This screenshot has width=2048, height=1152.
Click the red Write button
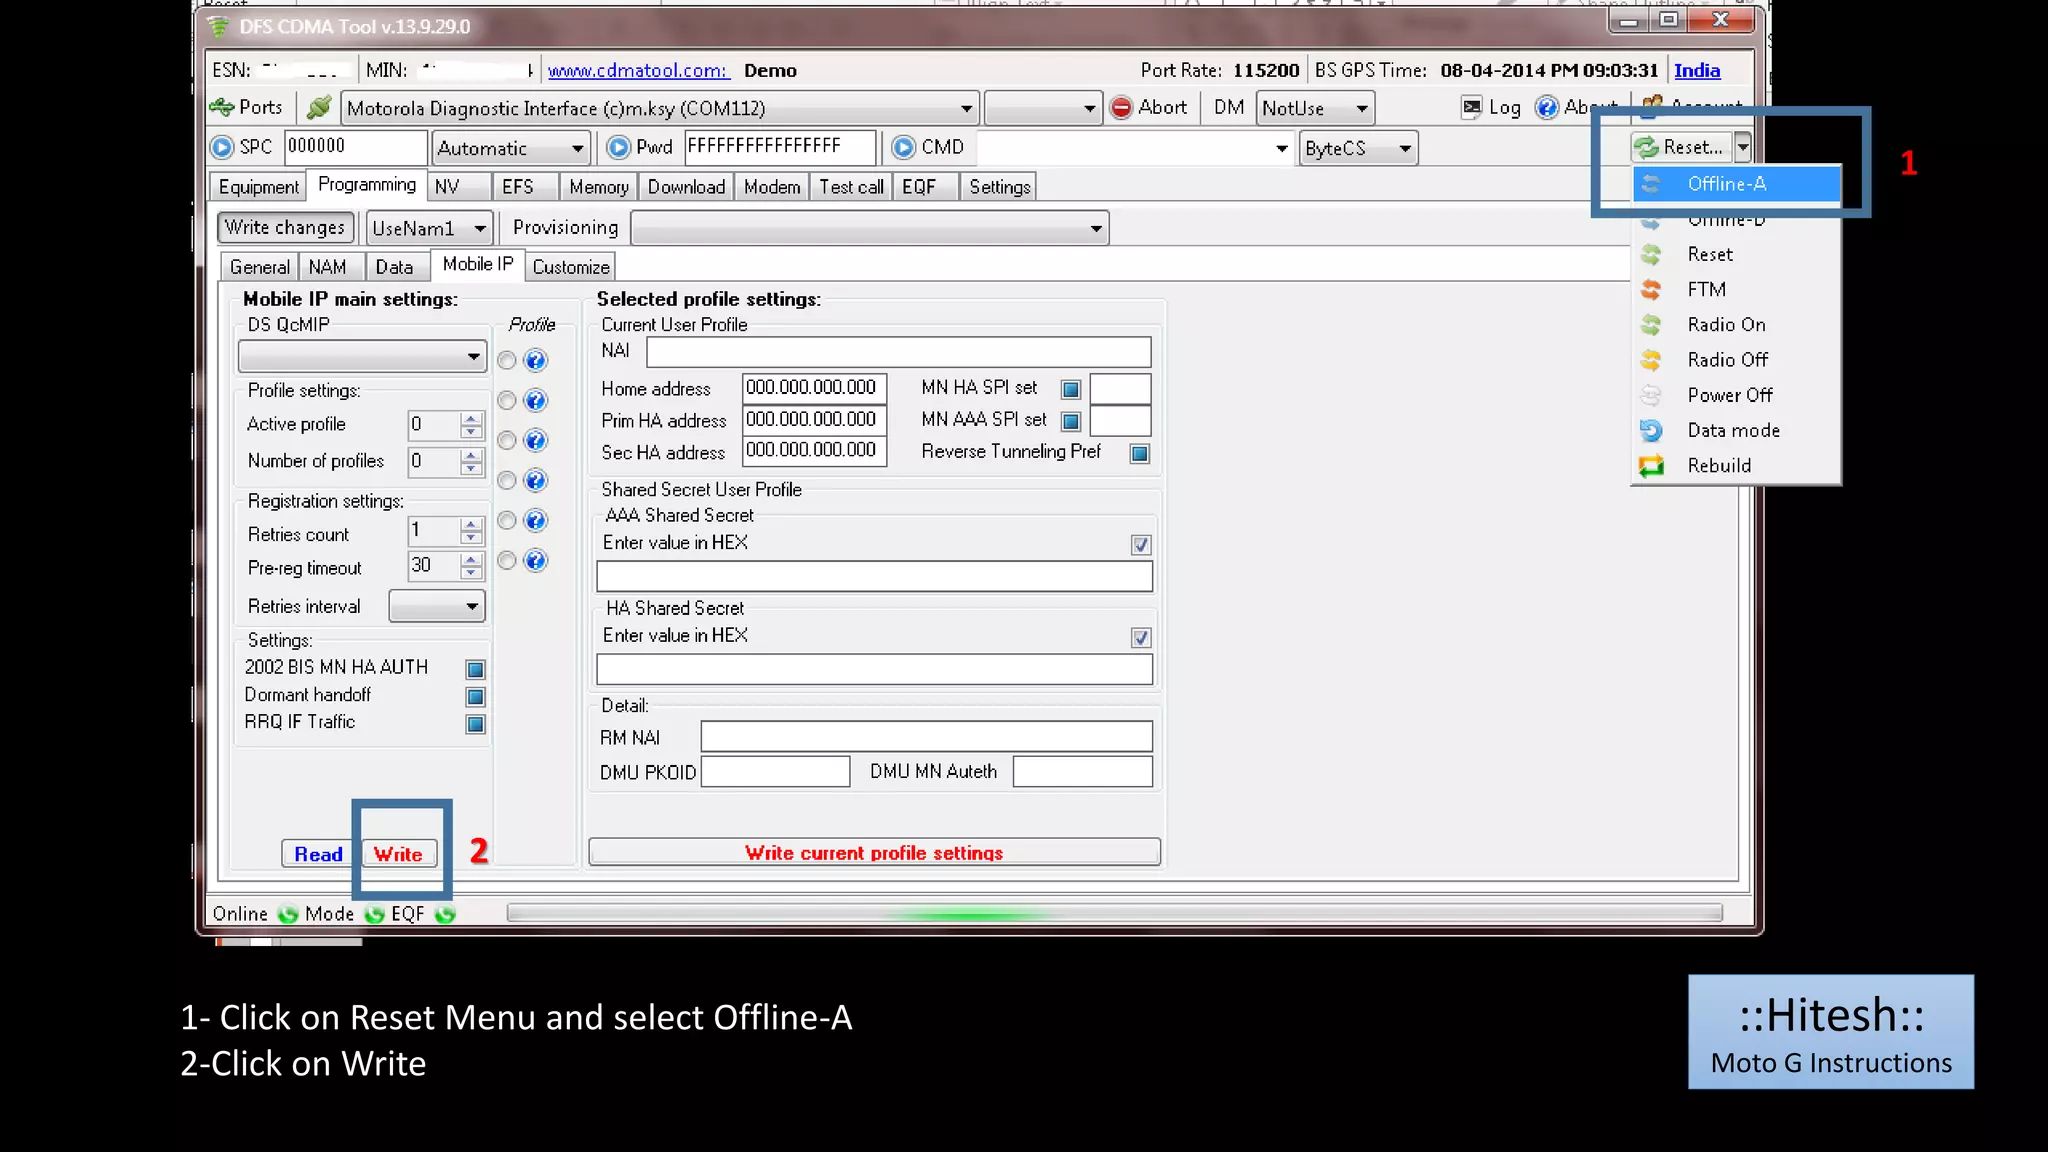click(x=398, y=854)
